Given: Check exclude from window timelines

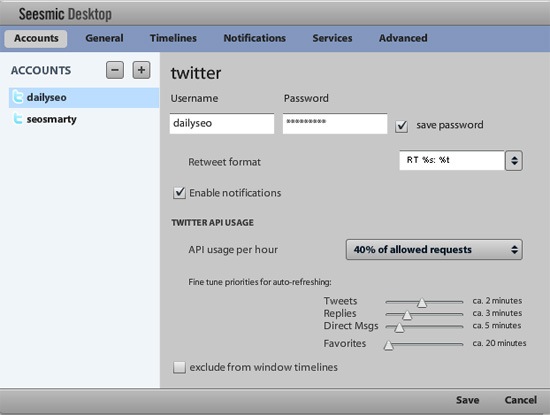Looking at the screenshot, I should click(x=179, y=367).
